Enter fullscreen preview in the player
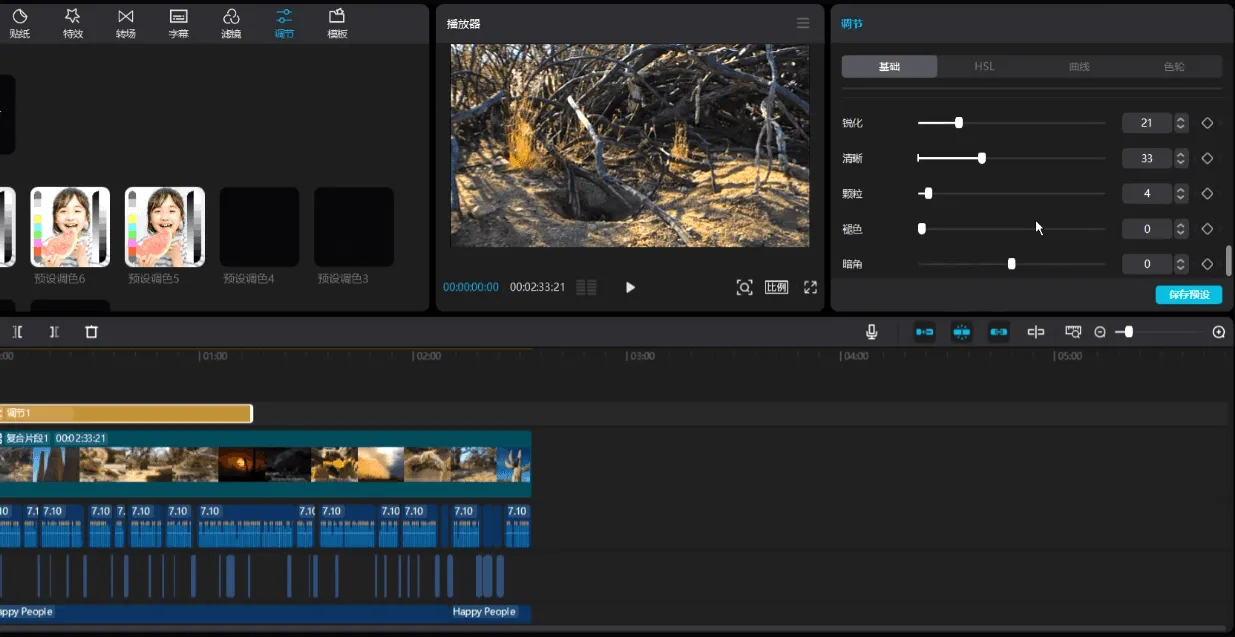This screenshot has height=637, width=1235. click(811, 287)
